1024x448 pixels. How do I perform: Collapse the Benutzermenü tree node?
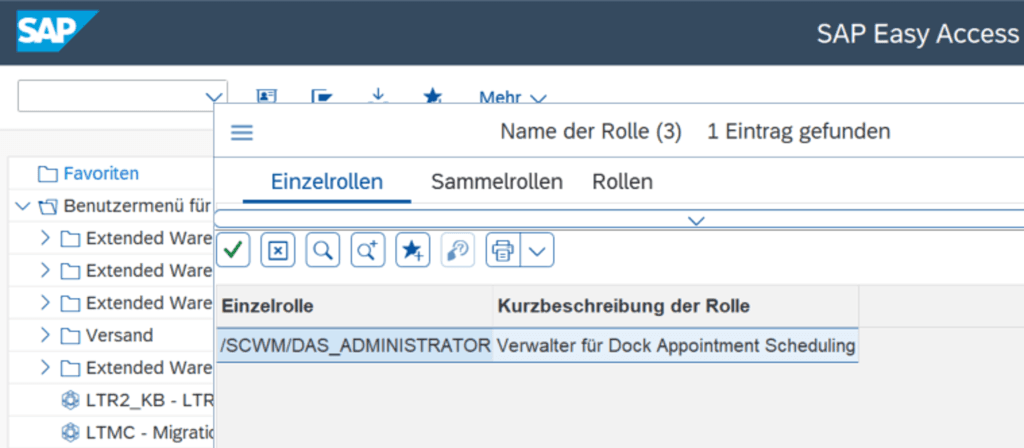(22, 206)
